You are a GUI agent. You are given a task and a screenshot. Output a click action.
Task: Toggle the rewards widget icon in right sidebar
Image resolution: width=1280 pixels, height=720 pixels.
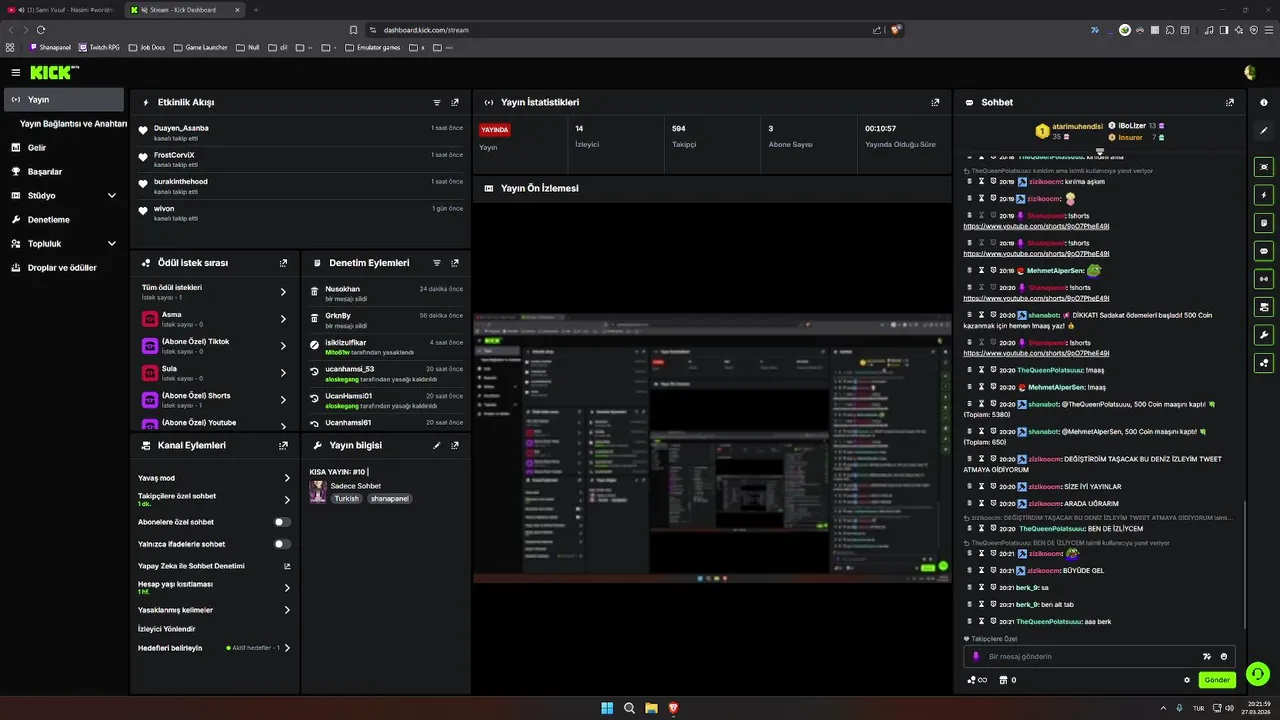tap(1264, 363)
